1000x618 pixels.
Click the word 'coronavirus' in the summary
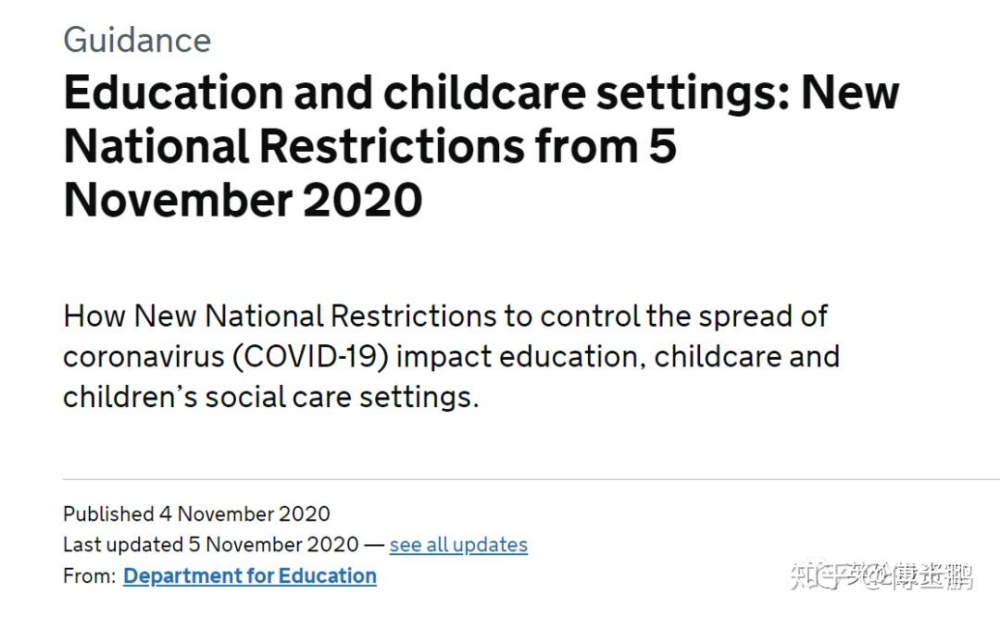[144, 357]
